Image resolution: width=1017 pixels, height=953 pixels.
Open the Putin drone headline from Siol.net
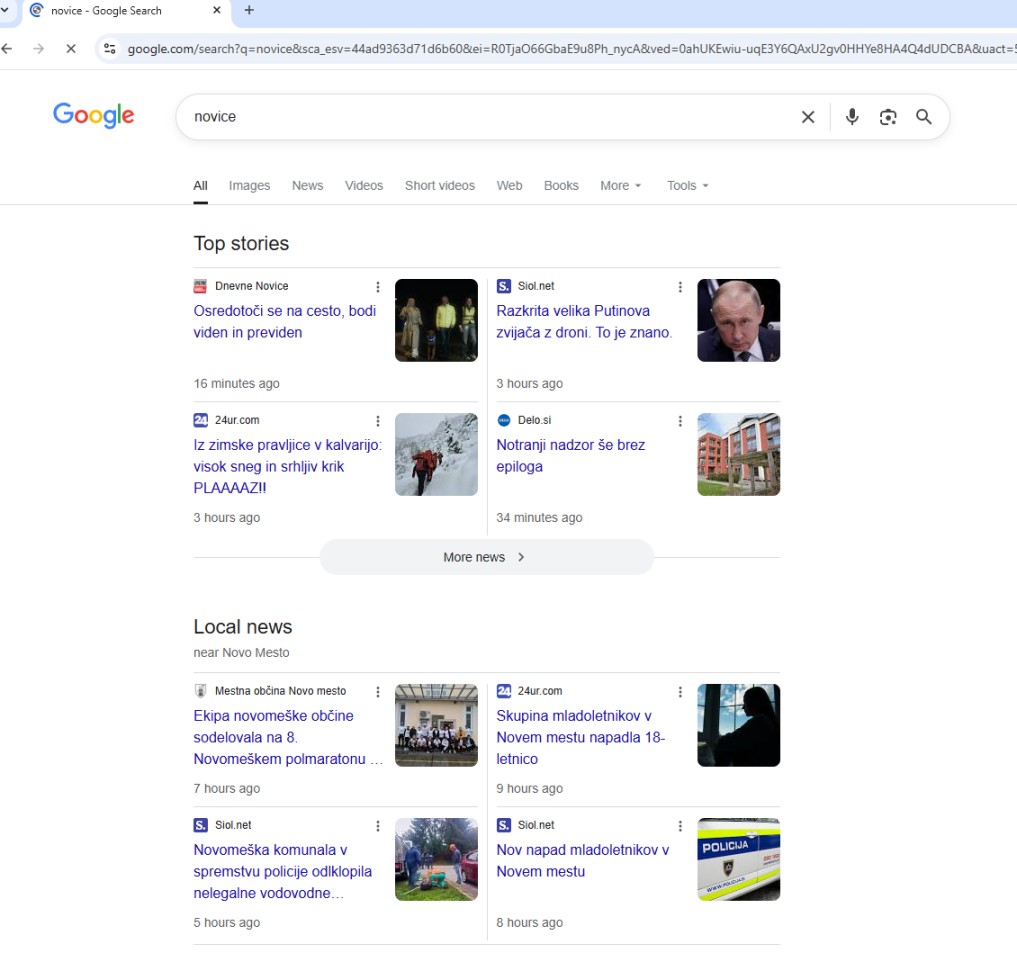(584, 322)
